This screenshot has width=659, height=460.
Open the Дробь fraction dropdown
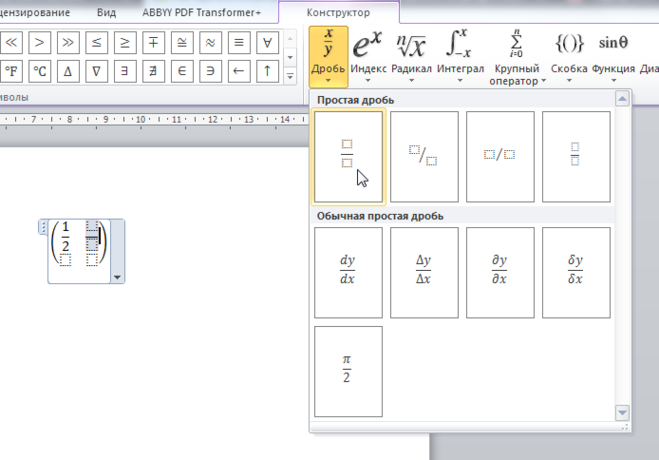click(328, 57)
